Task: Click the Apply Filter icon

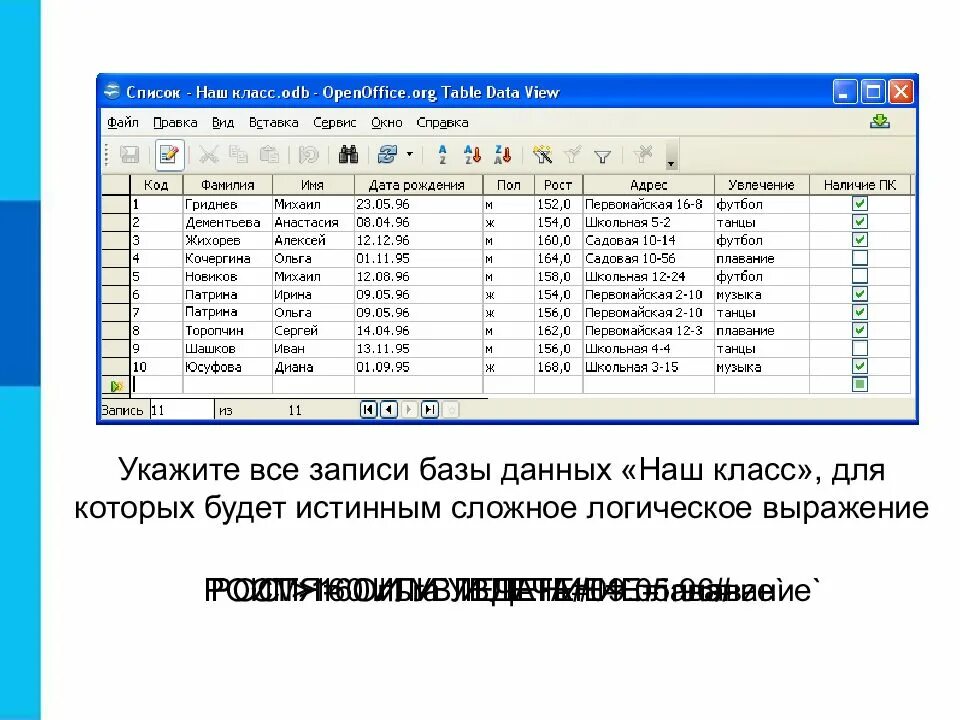Action: coord(572,155)
